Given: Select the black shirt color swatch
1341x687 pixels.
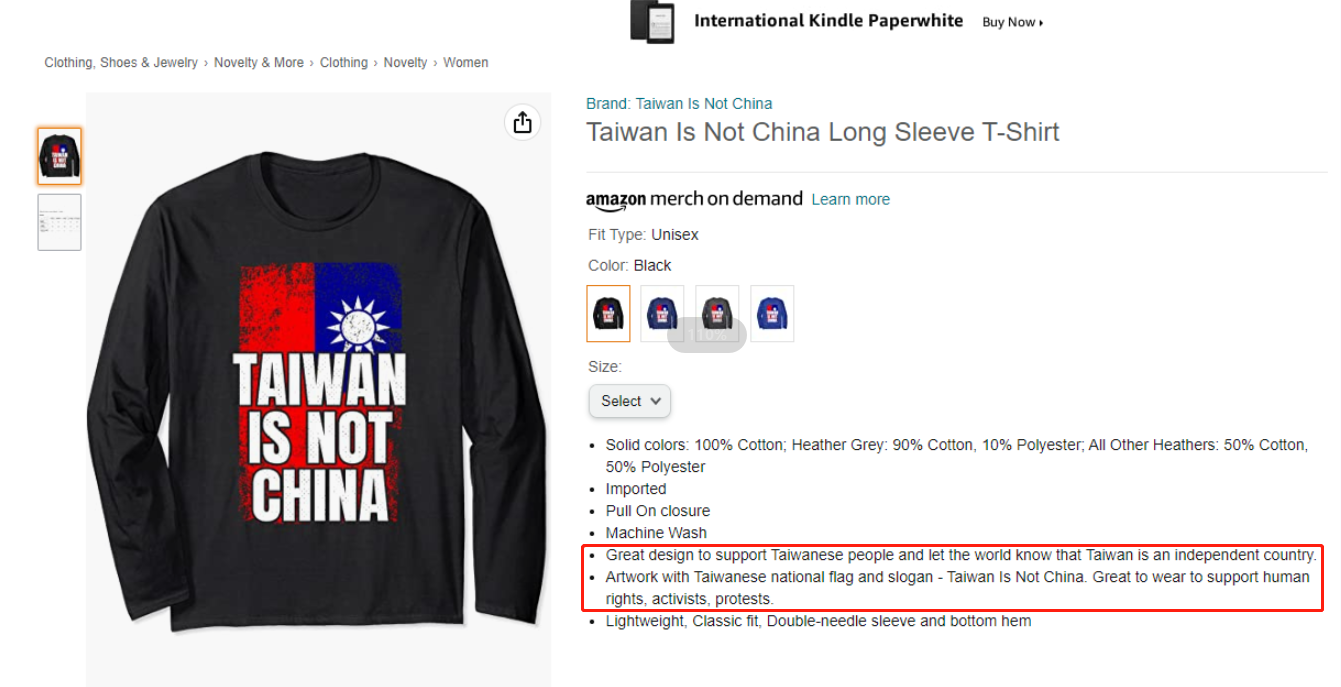Looking at the screenshot, I should pyautogui.click(x=608, y=314).
